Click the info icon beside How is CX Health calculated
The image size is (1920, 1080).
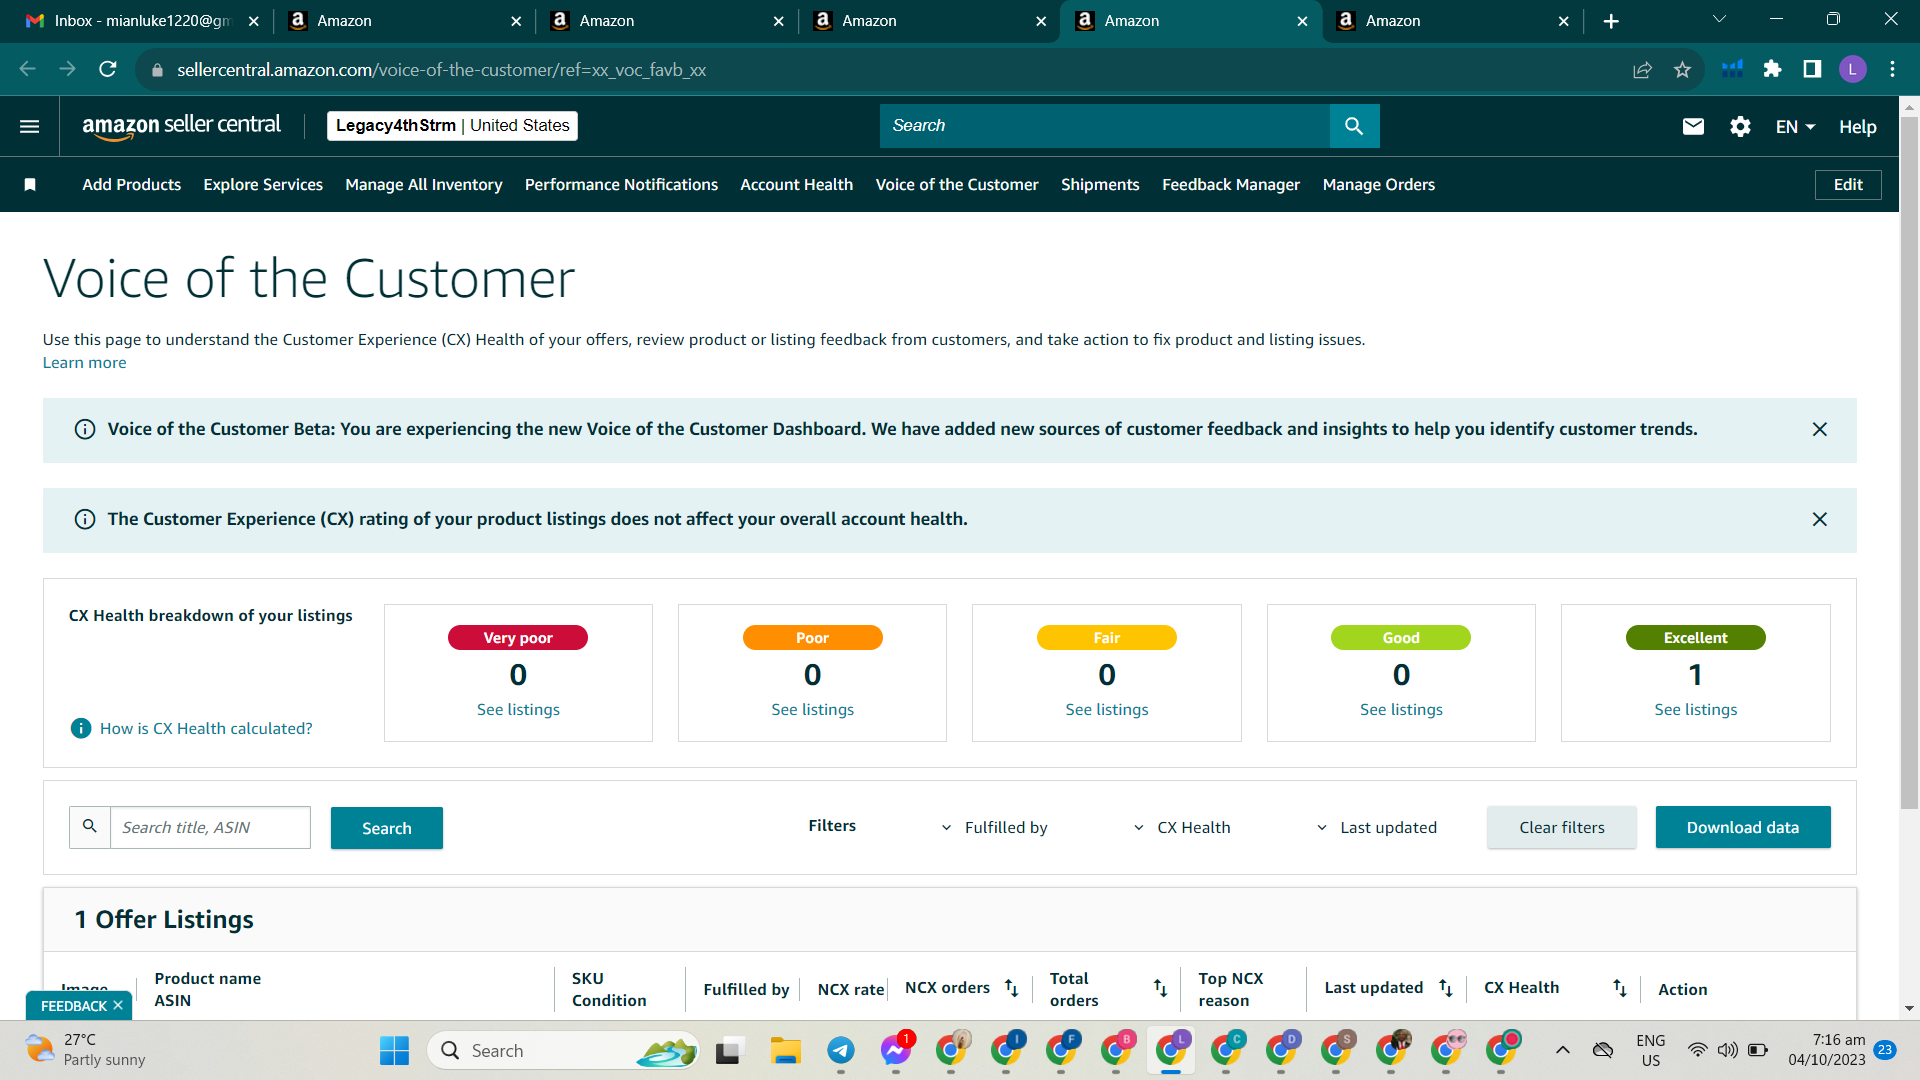coord(81,728)
